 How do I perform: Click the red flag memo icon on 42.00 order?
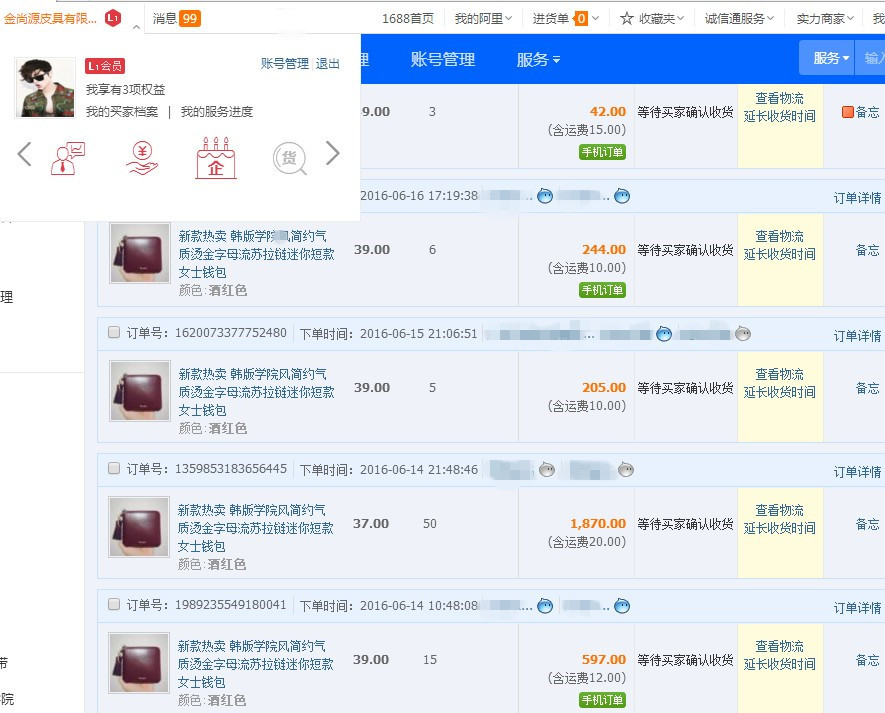[x=847, y=112]
